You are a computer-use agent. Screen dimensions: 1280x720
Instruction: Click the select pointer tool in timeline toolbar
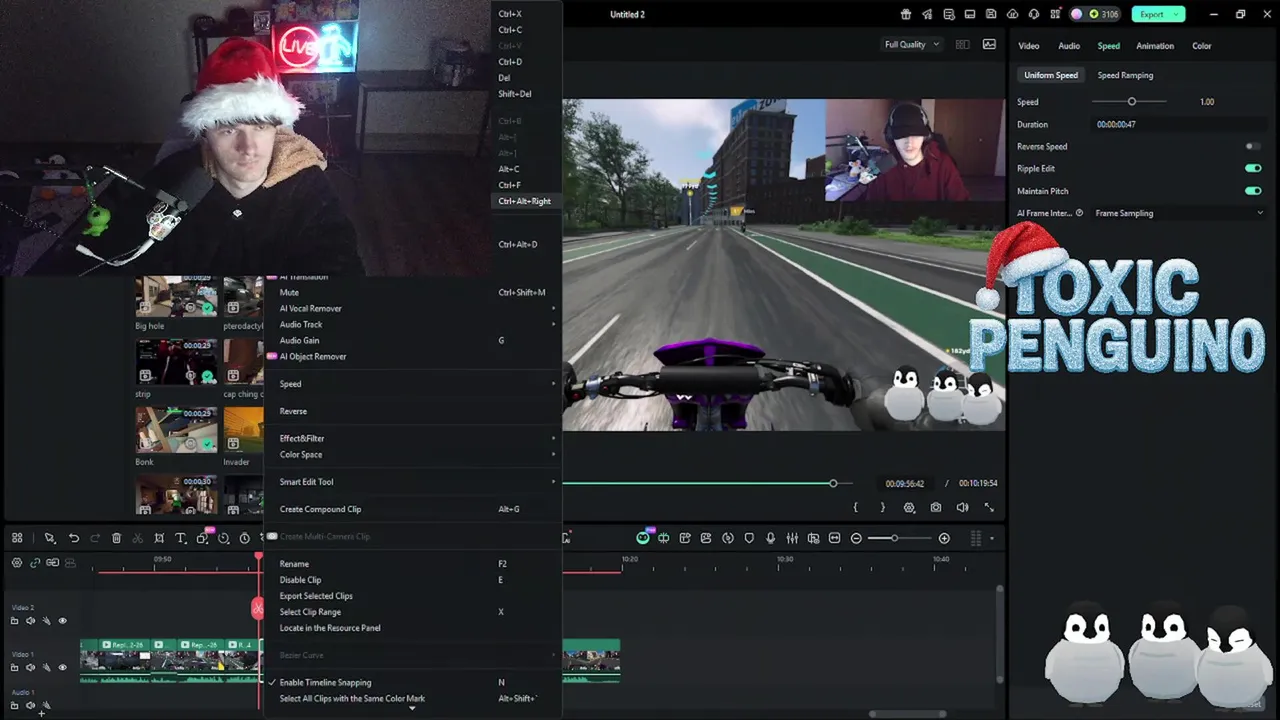(49, 538)
